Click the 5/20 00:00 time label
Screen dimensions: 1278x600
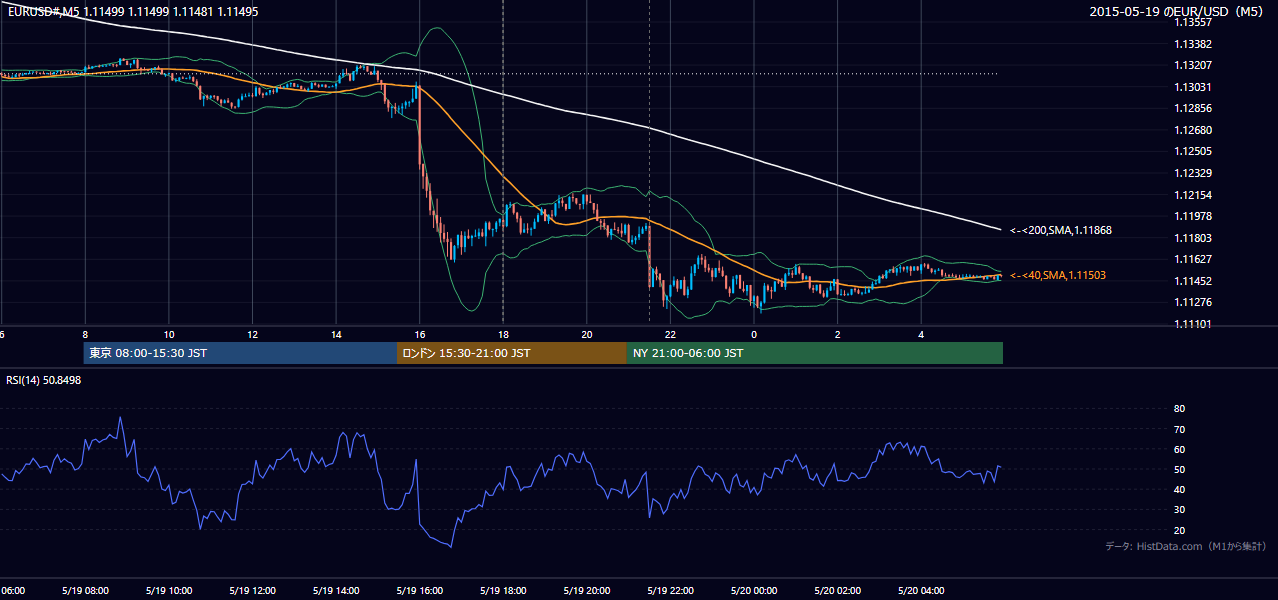pyautogui.click(x=754, y=591)
